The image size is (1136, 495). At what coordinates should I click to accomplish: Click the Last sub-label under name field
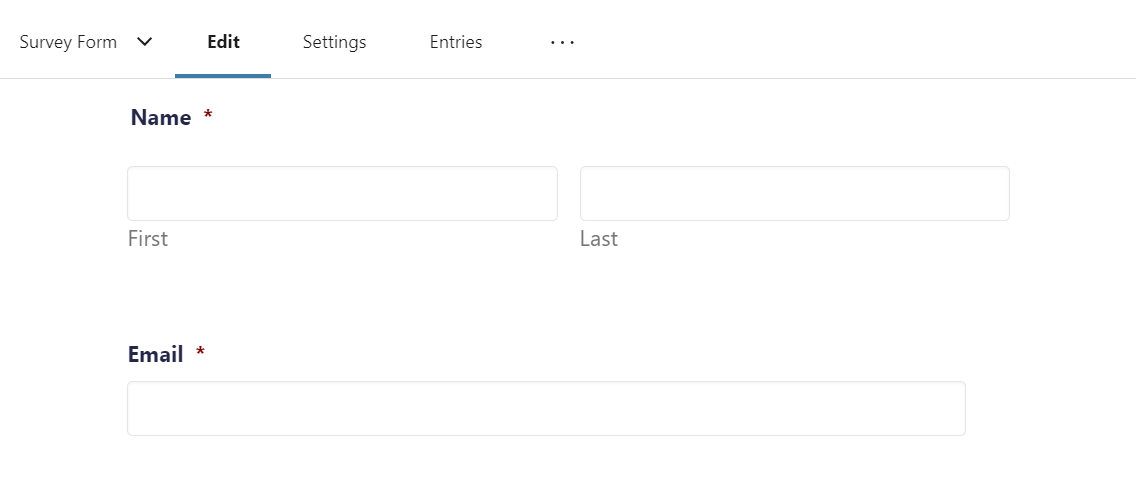coord(598,238)
